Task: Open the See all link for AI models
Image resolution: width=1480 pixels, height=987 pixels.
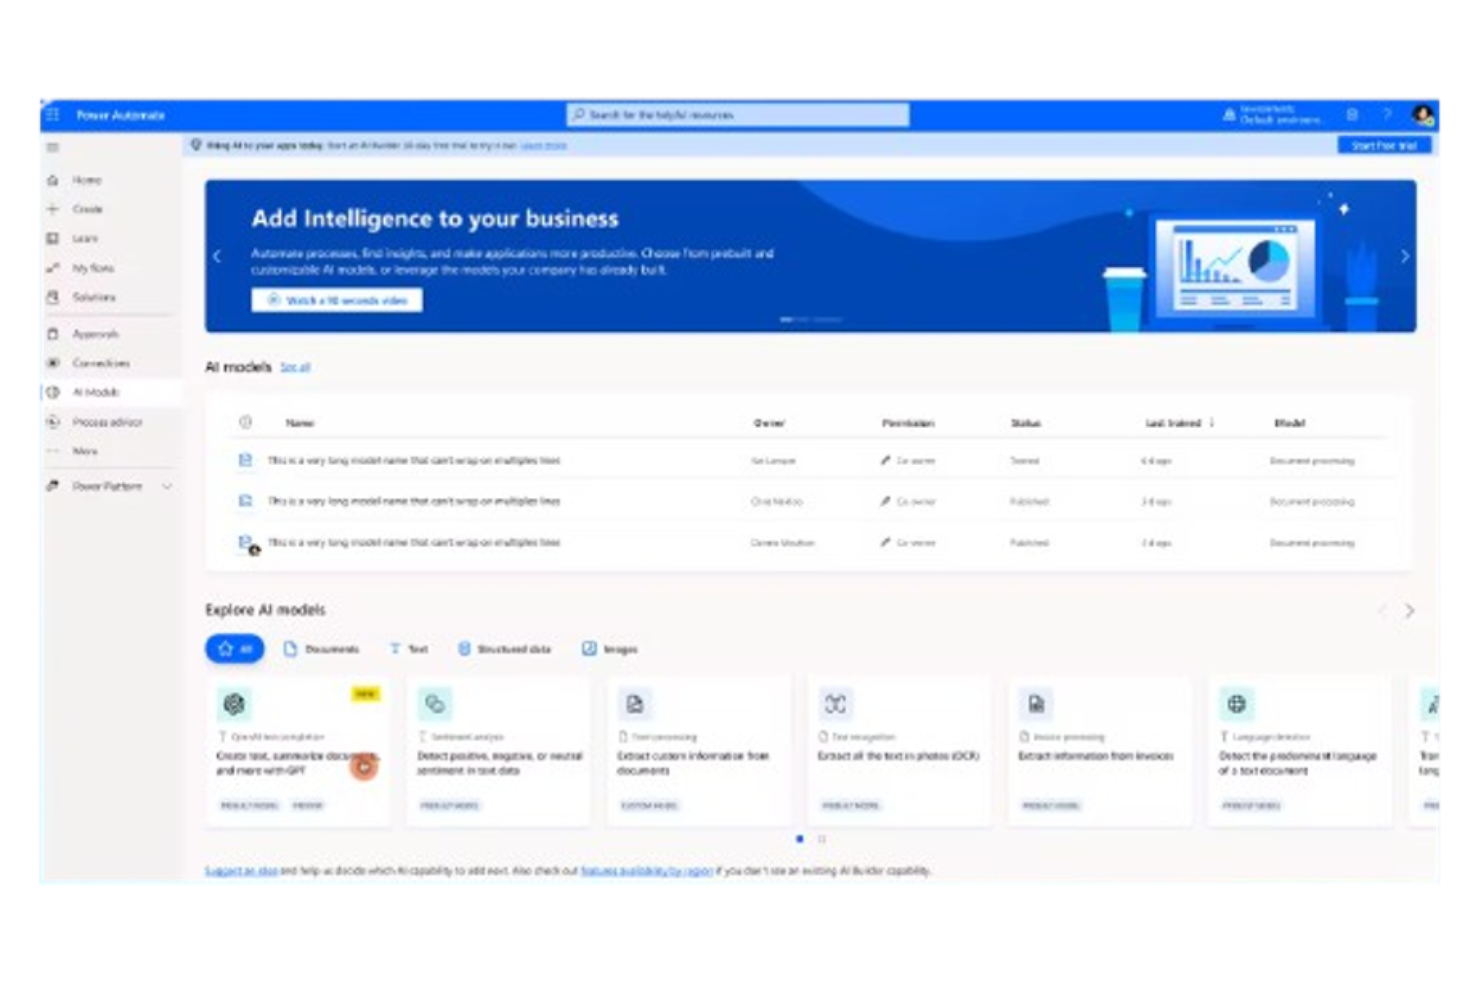Action: [x=295, y=368]
